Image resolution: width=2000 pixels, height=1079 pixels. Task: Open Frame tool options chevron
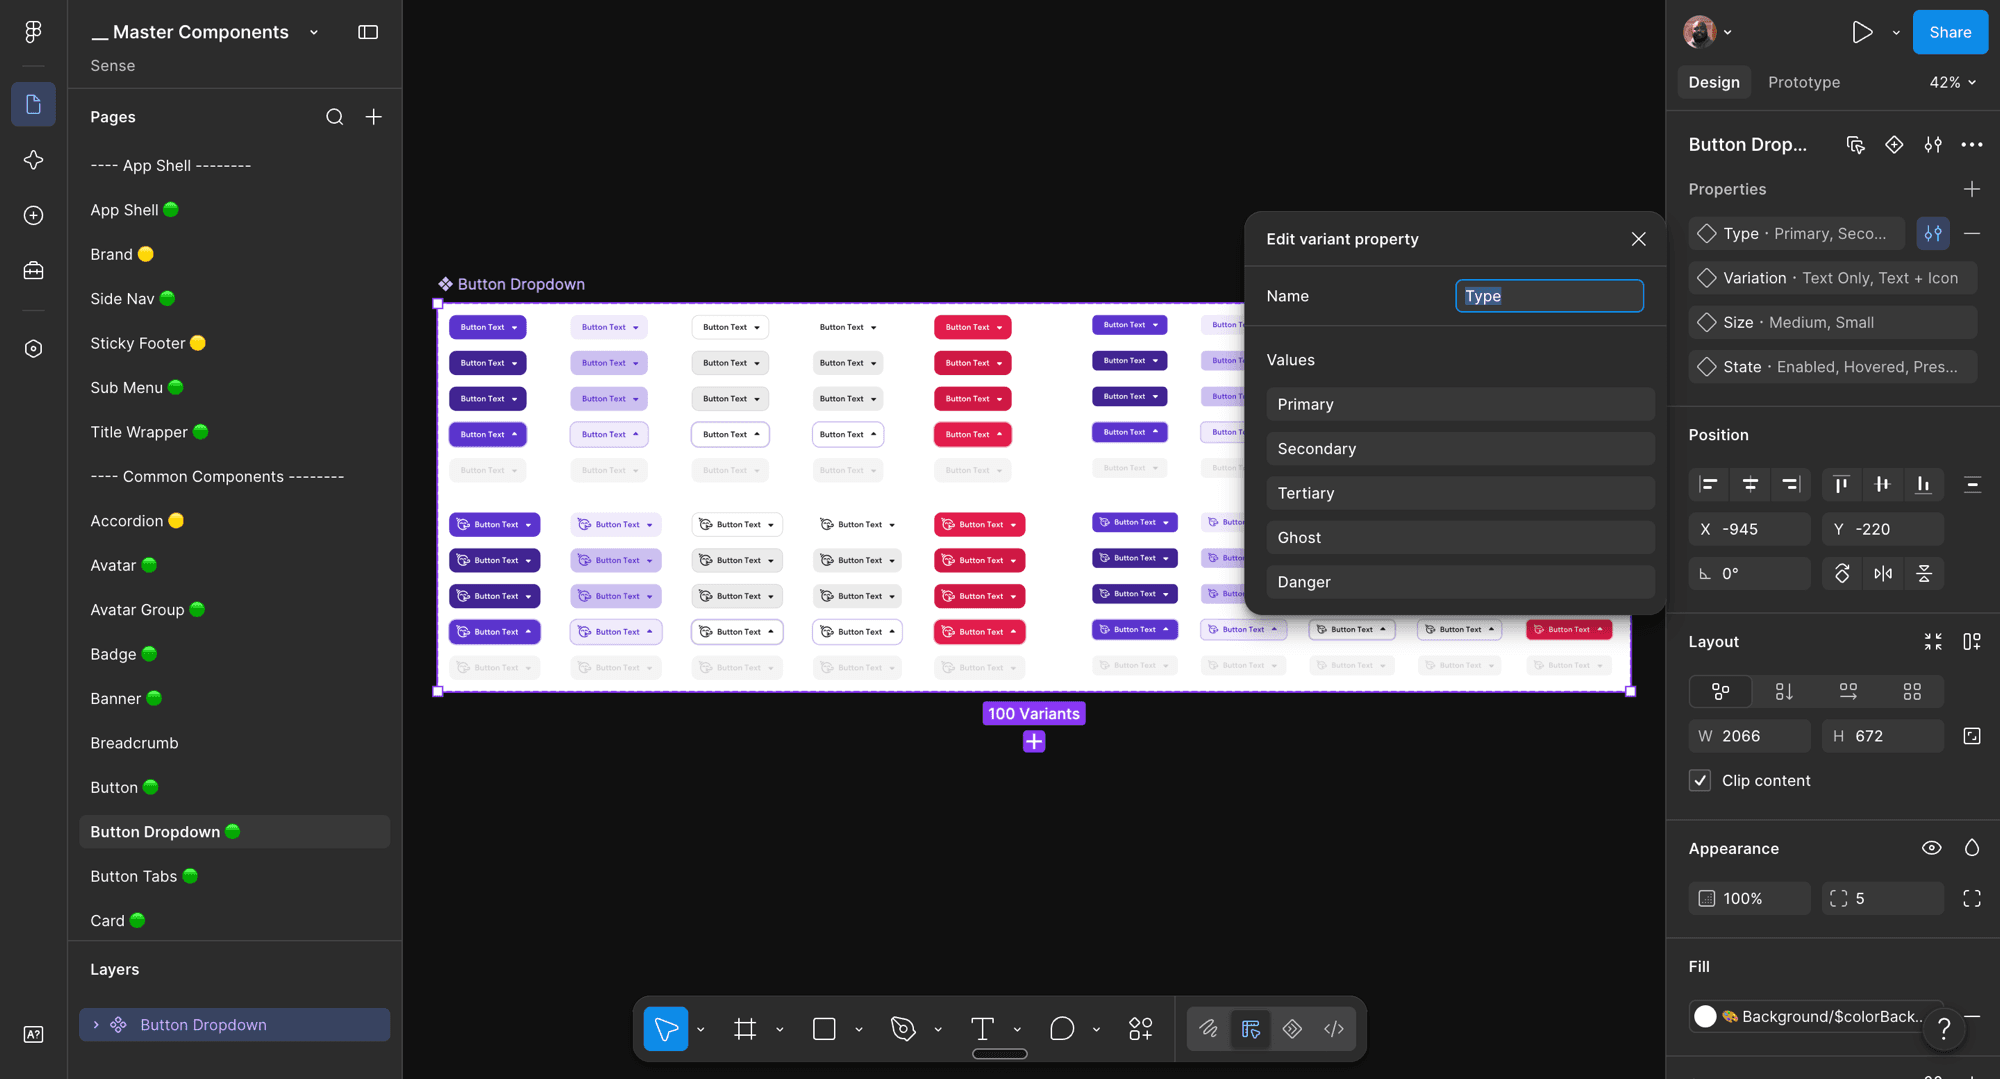780,1030
